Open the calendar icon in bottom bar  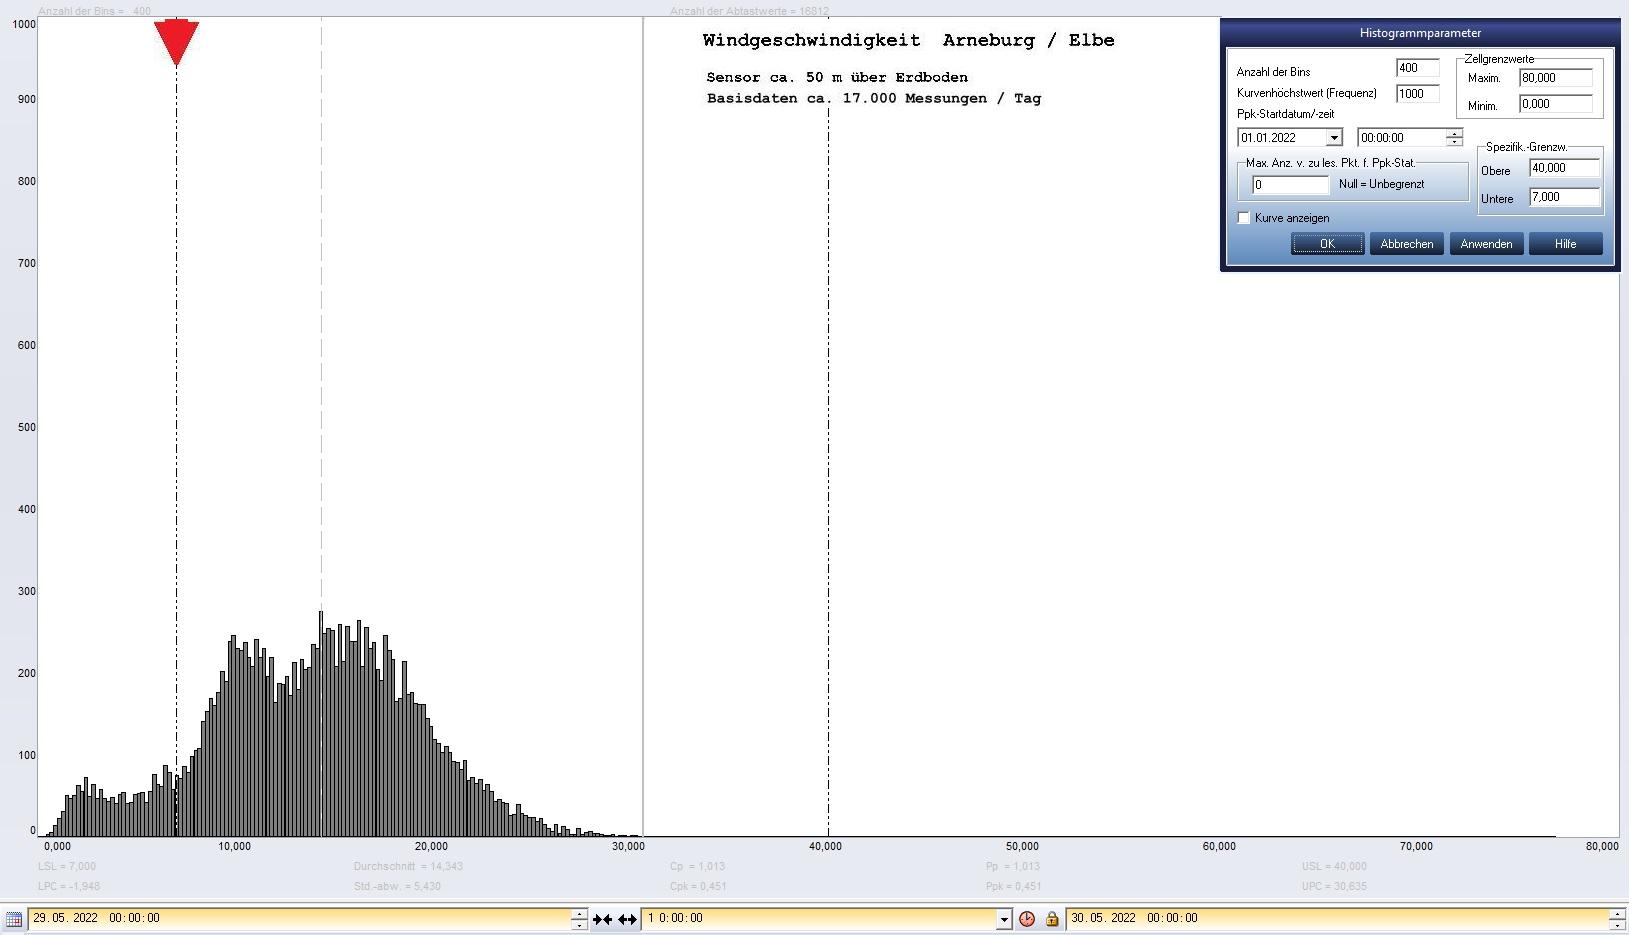click(13, 919)
